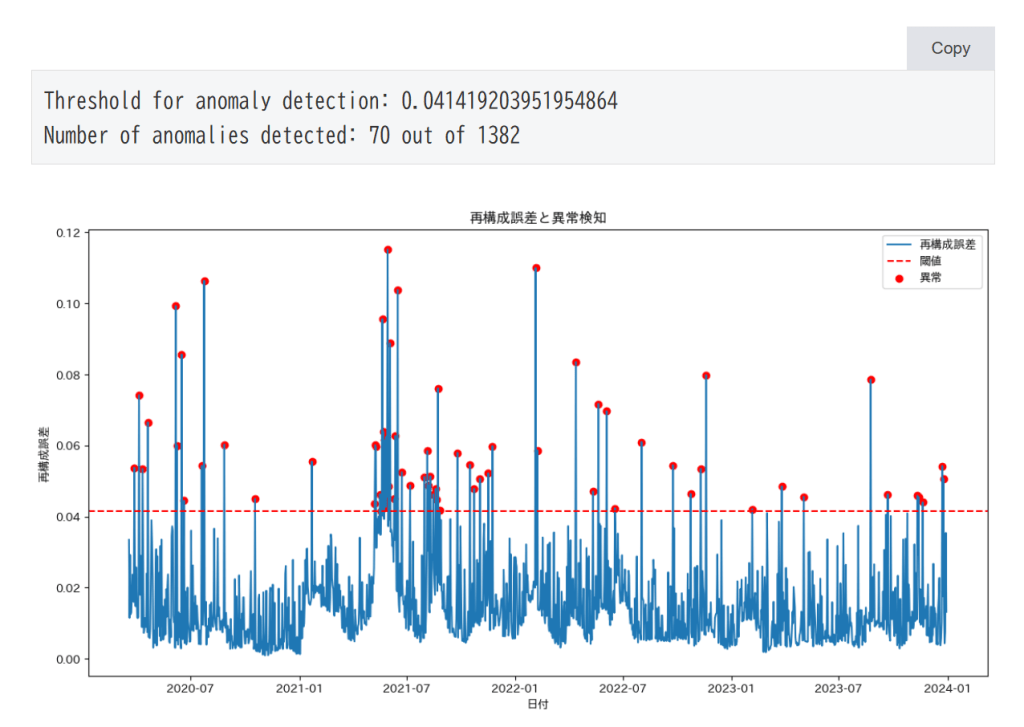Click the 2023-07 x-axis tick label
1024x727 pixels.
pyautogui.click(x=837, y=688)
